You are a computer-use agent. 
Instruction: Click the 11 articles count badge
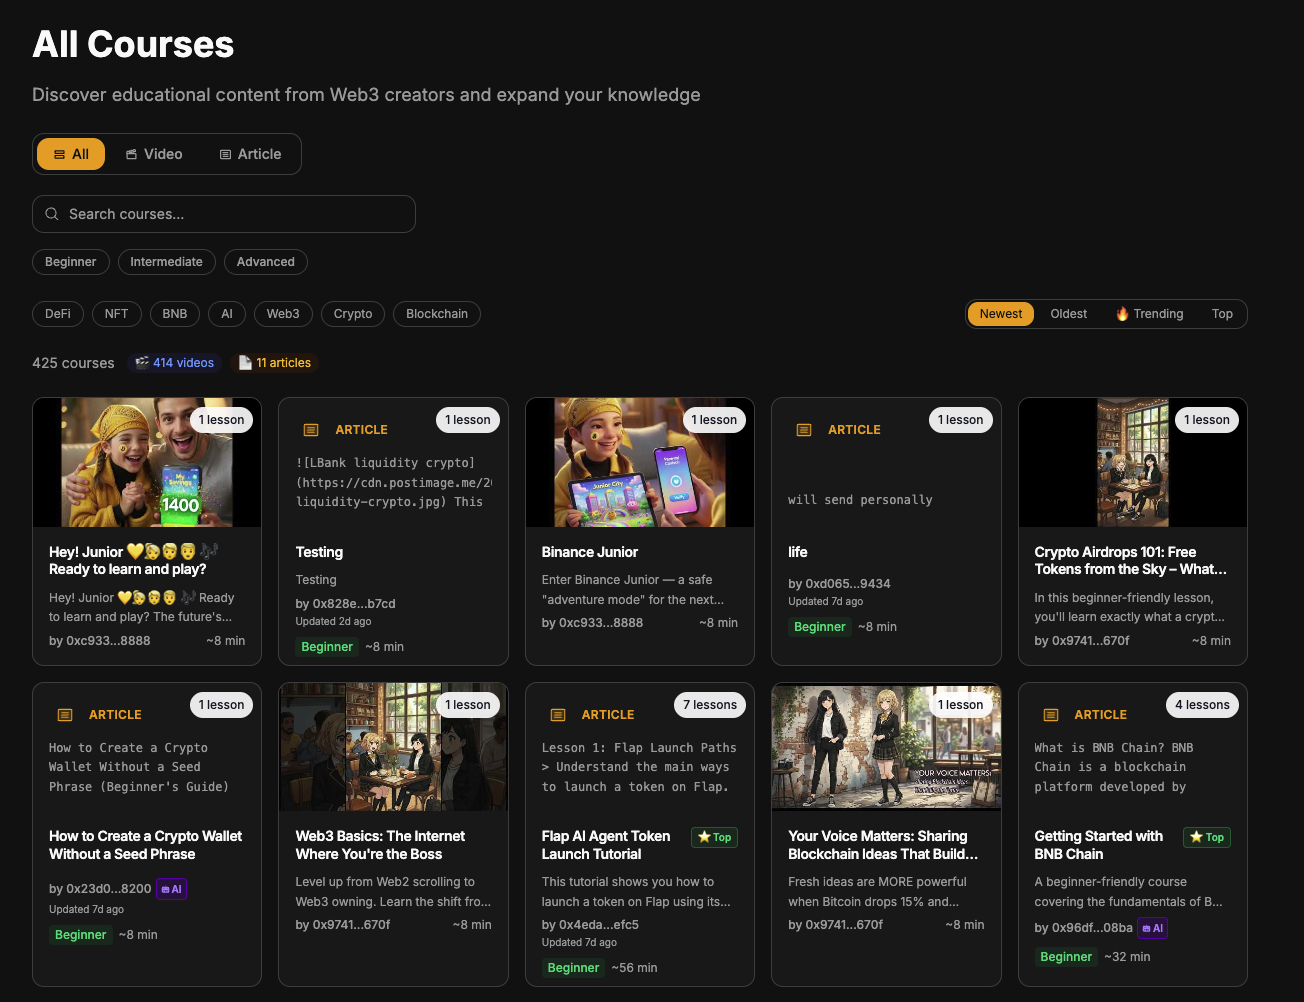pyautogui.click(x=274, y=363)
